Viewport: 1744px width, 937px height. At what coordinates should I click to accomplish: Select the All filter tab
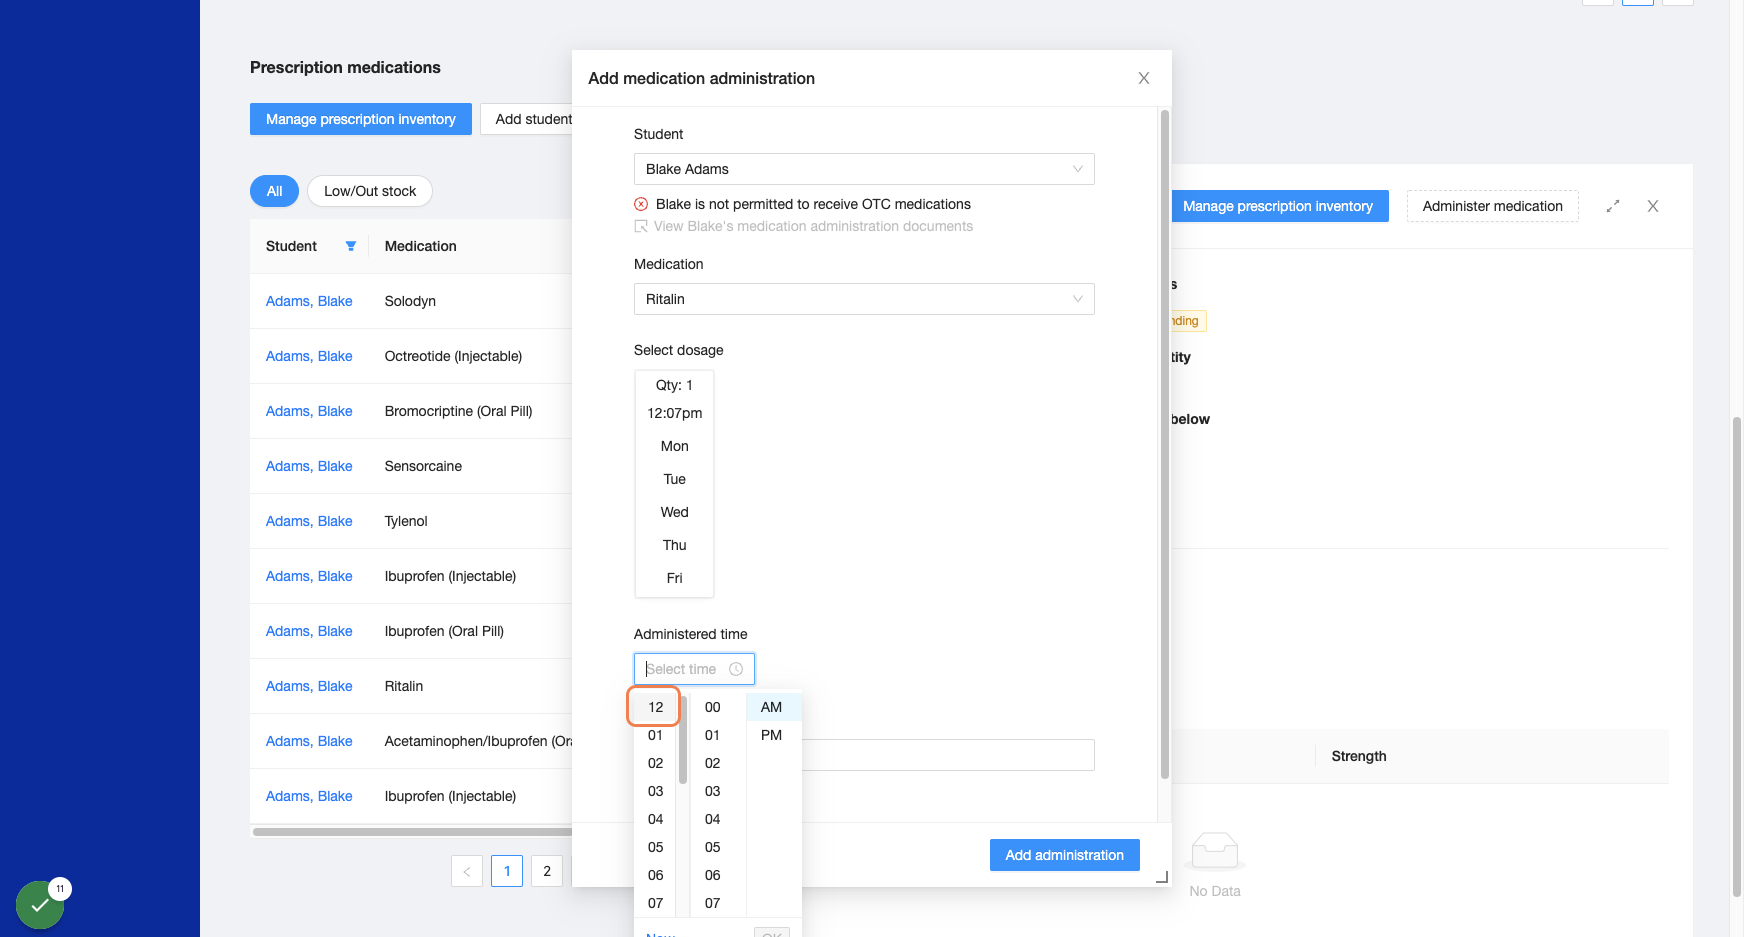(x=274, y=191)
